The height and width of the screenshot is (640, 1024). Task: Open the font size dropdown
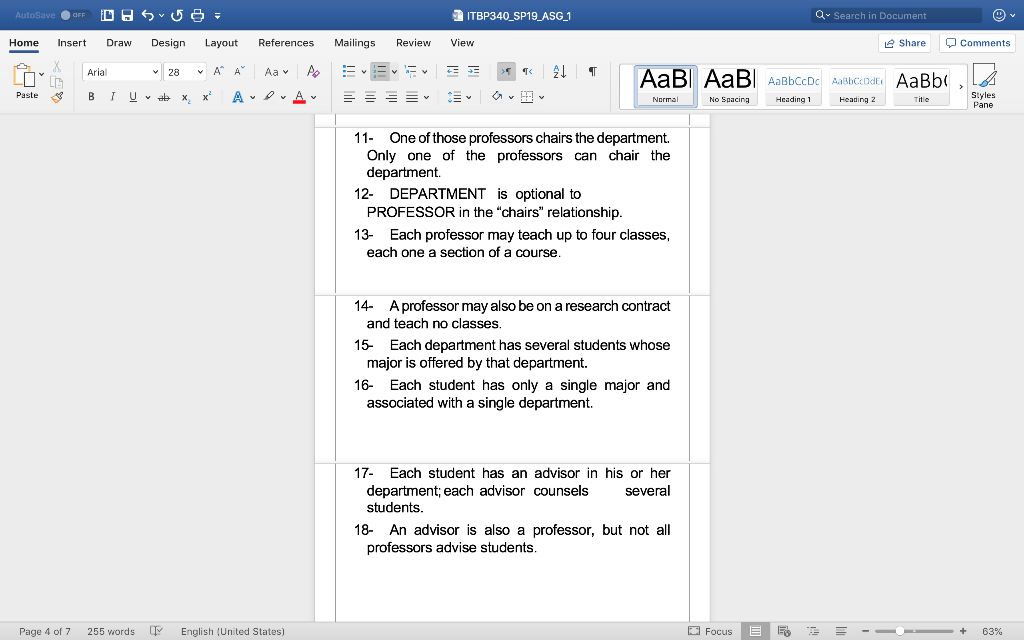[x=200, y=71]
